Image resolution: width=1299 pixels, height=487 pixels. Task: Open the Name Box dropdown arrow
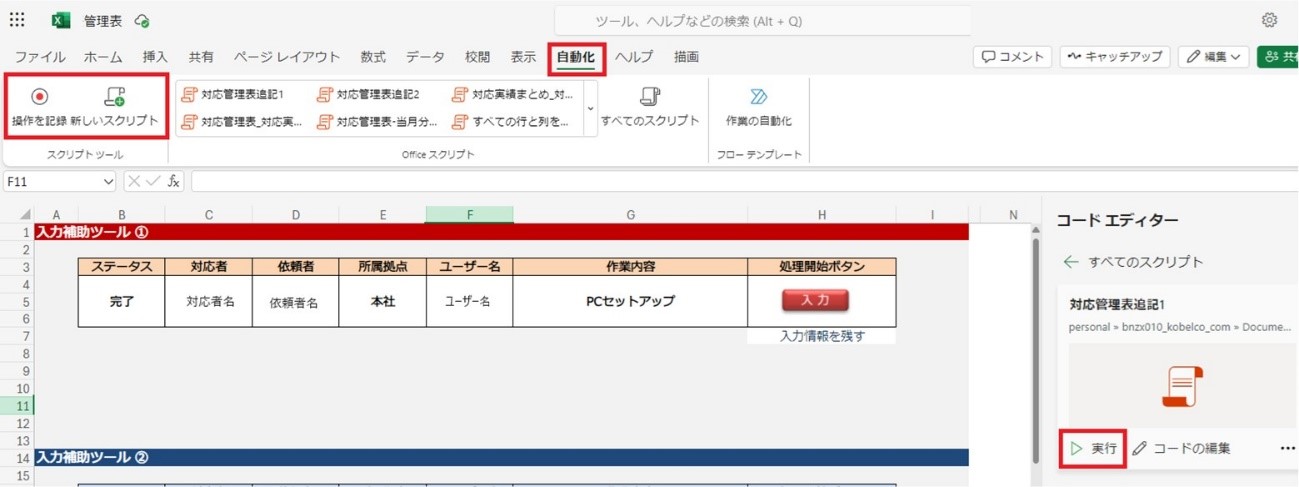click(108, 182)
